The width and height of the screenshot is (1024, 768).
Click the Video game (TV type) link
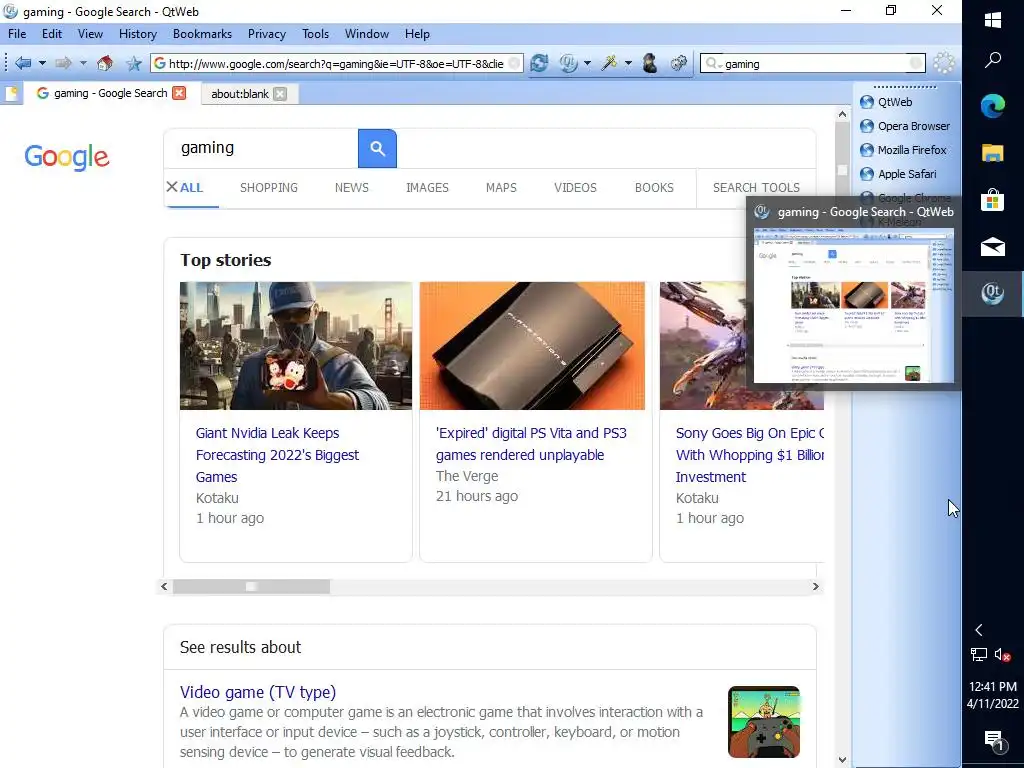click(x=258, y=692)
